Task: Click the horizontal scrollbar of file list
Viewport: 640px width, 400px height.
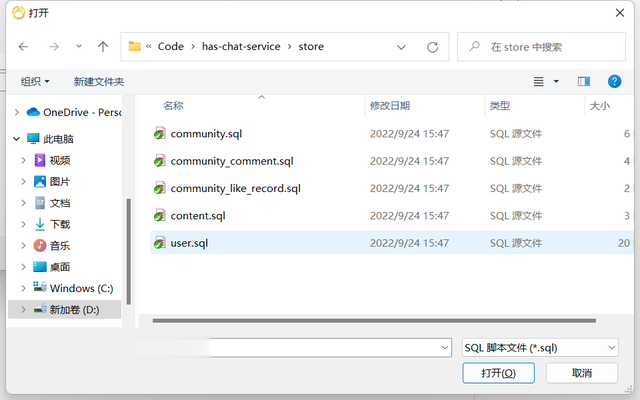Action: click(x=374, y=321)
